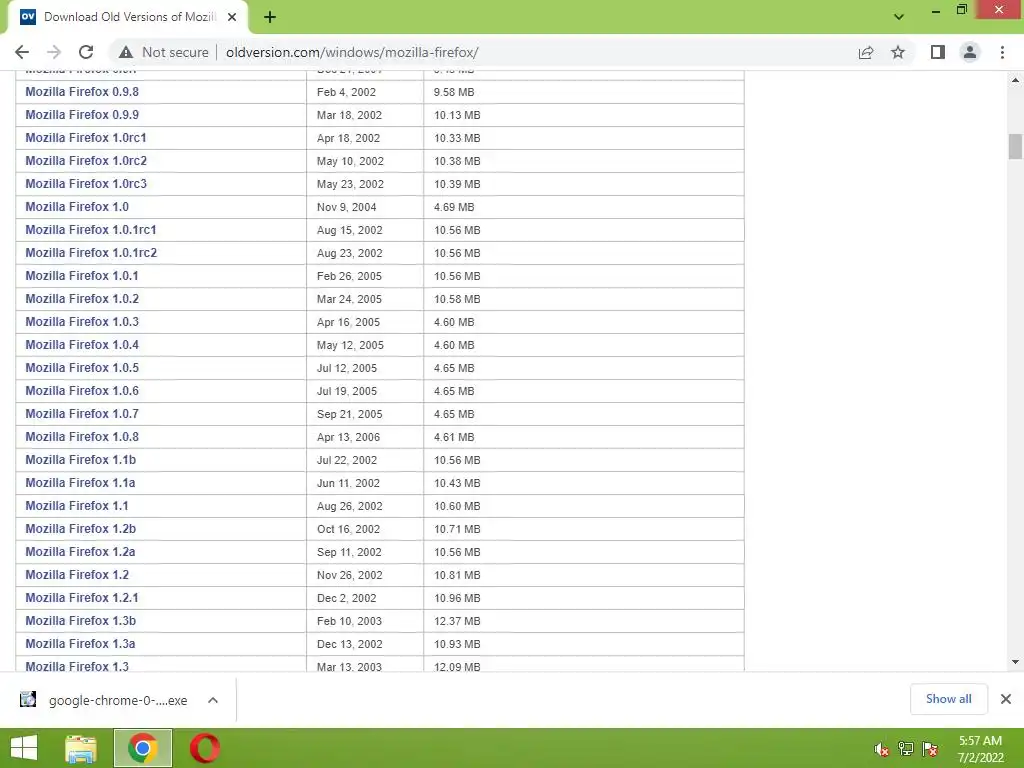Bookmark this page with the star
The image size is (1024, 768).
click(x=898, y=52)
